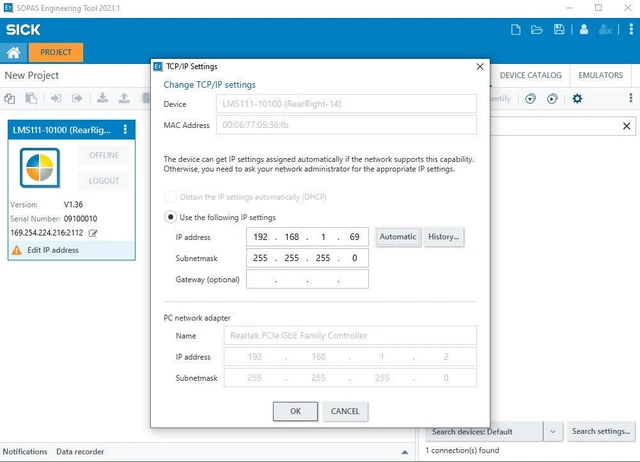640x462 pixels.
Task: Select 'Use the following IP settings' radio button
Action: click(170, 217)
